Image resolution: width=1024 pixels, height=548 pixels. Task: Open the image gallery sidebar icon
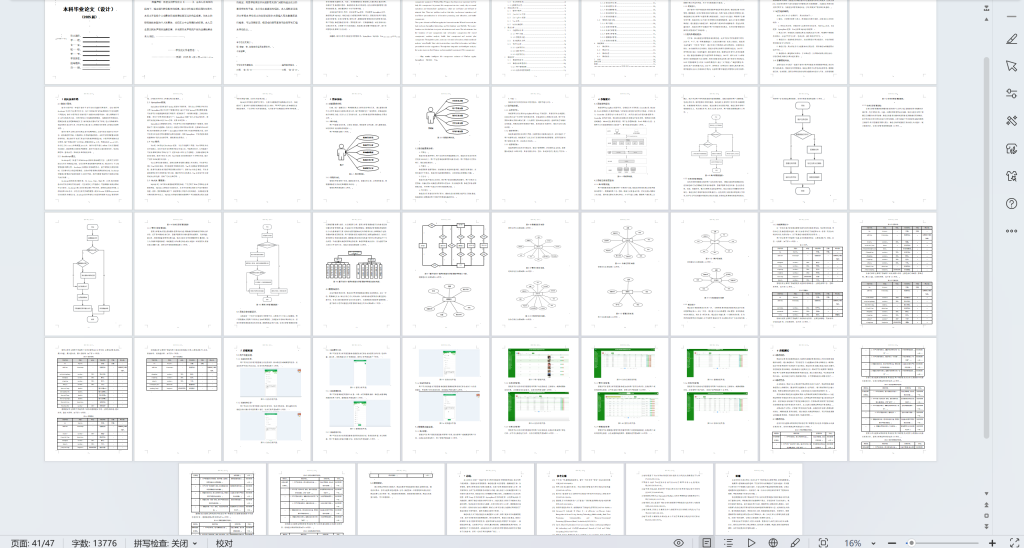pyautogui.click(x=1012, y=148)
